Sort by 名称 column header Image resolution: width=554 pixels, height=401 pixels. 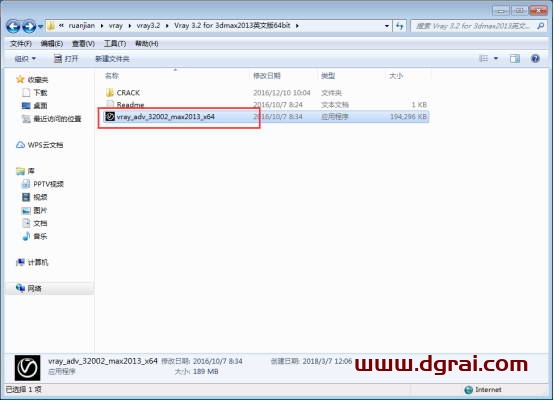pos(112,76)
